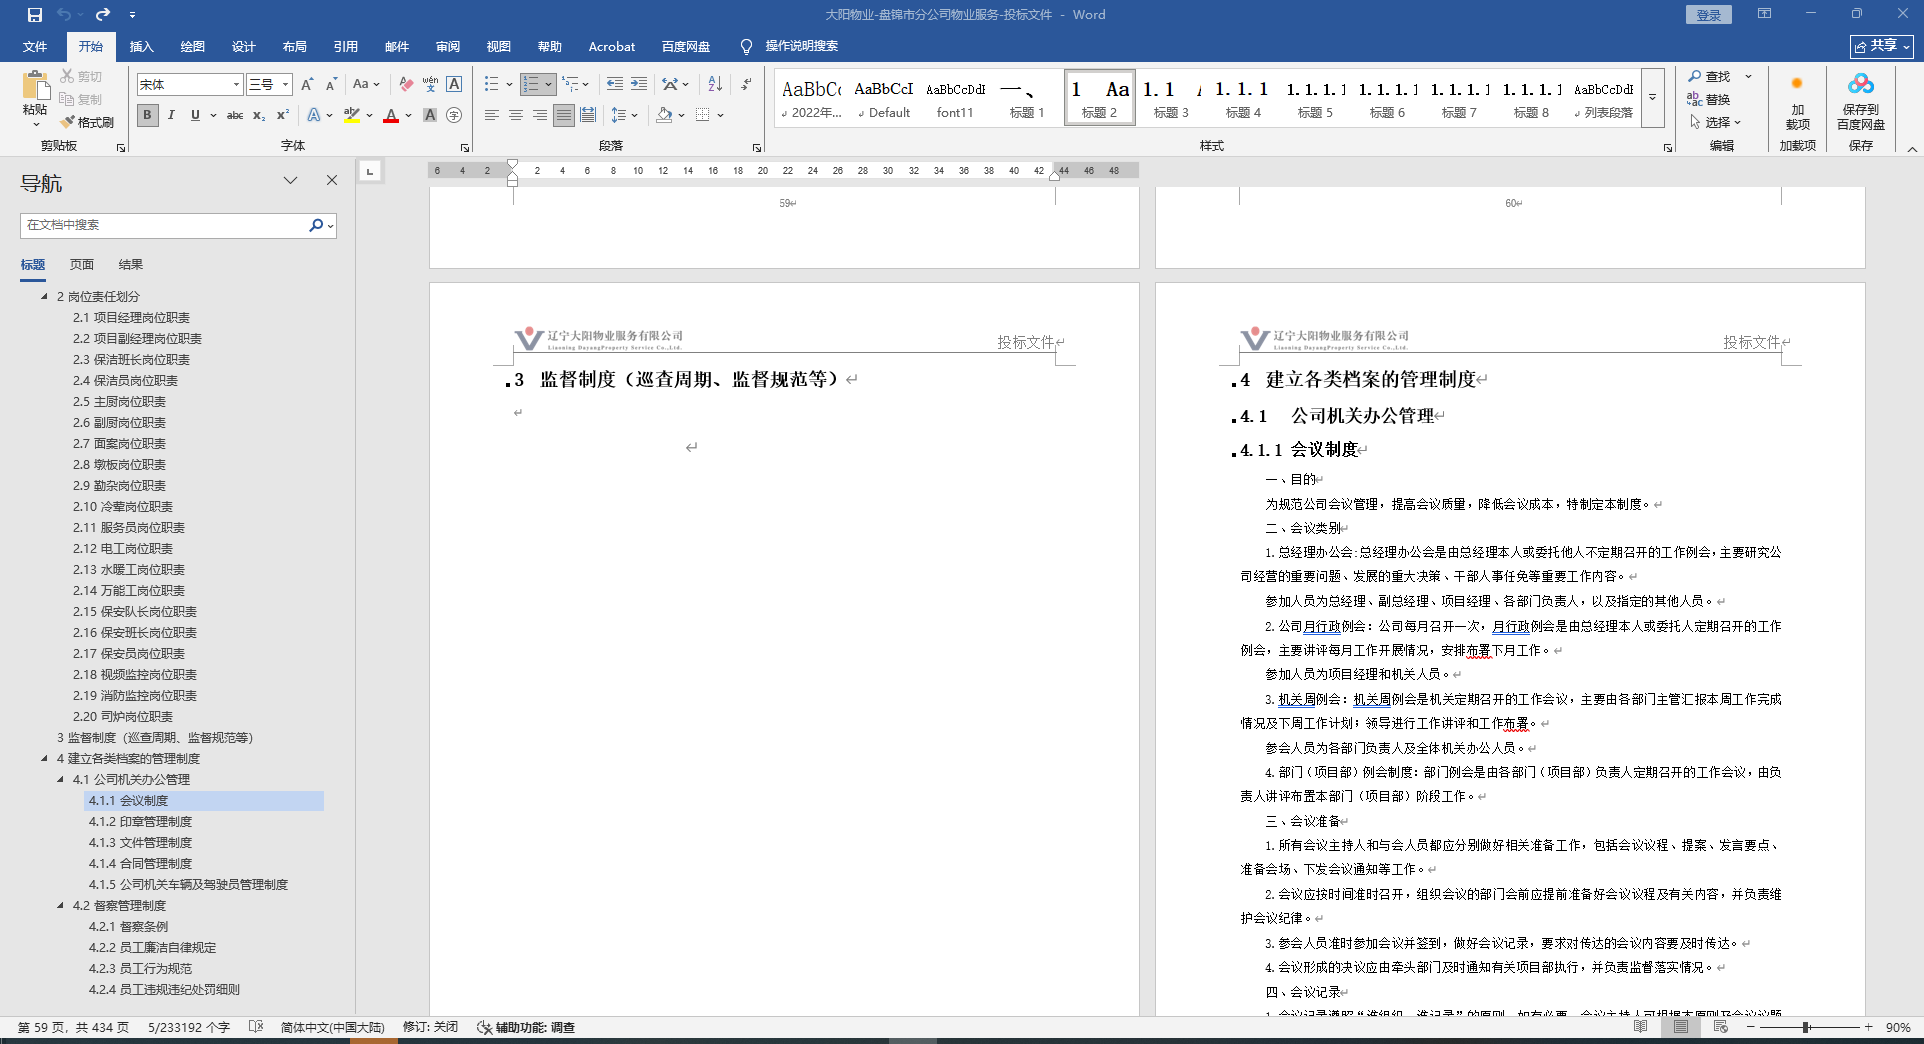This screenshot has width=1924, height=1044.
Task: Apply strikethrough formatting (abc)
Action: pyautogui.click(x=235, y=115)
